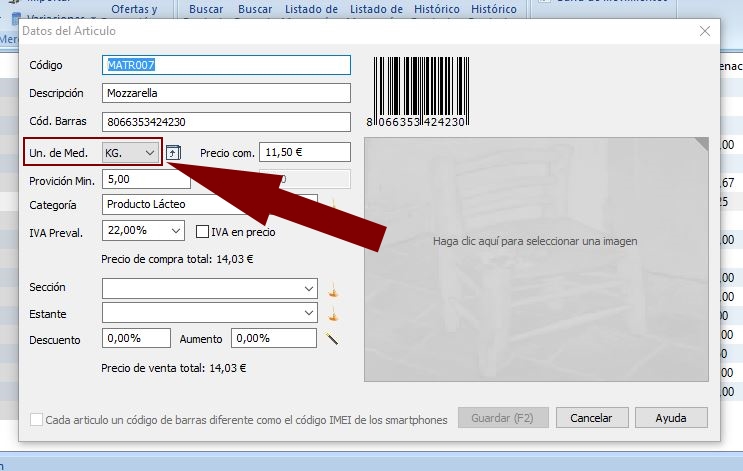Expand the Sección dropdown
Viewport: 743px width, 471px height.
[x=209, y=289]
